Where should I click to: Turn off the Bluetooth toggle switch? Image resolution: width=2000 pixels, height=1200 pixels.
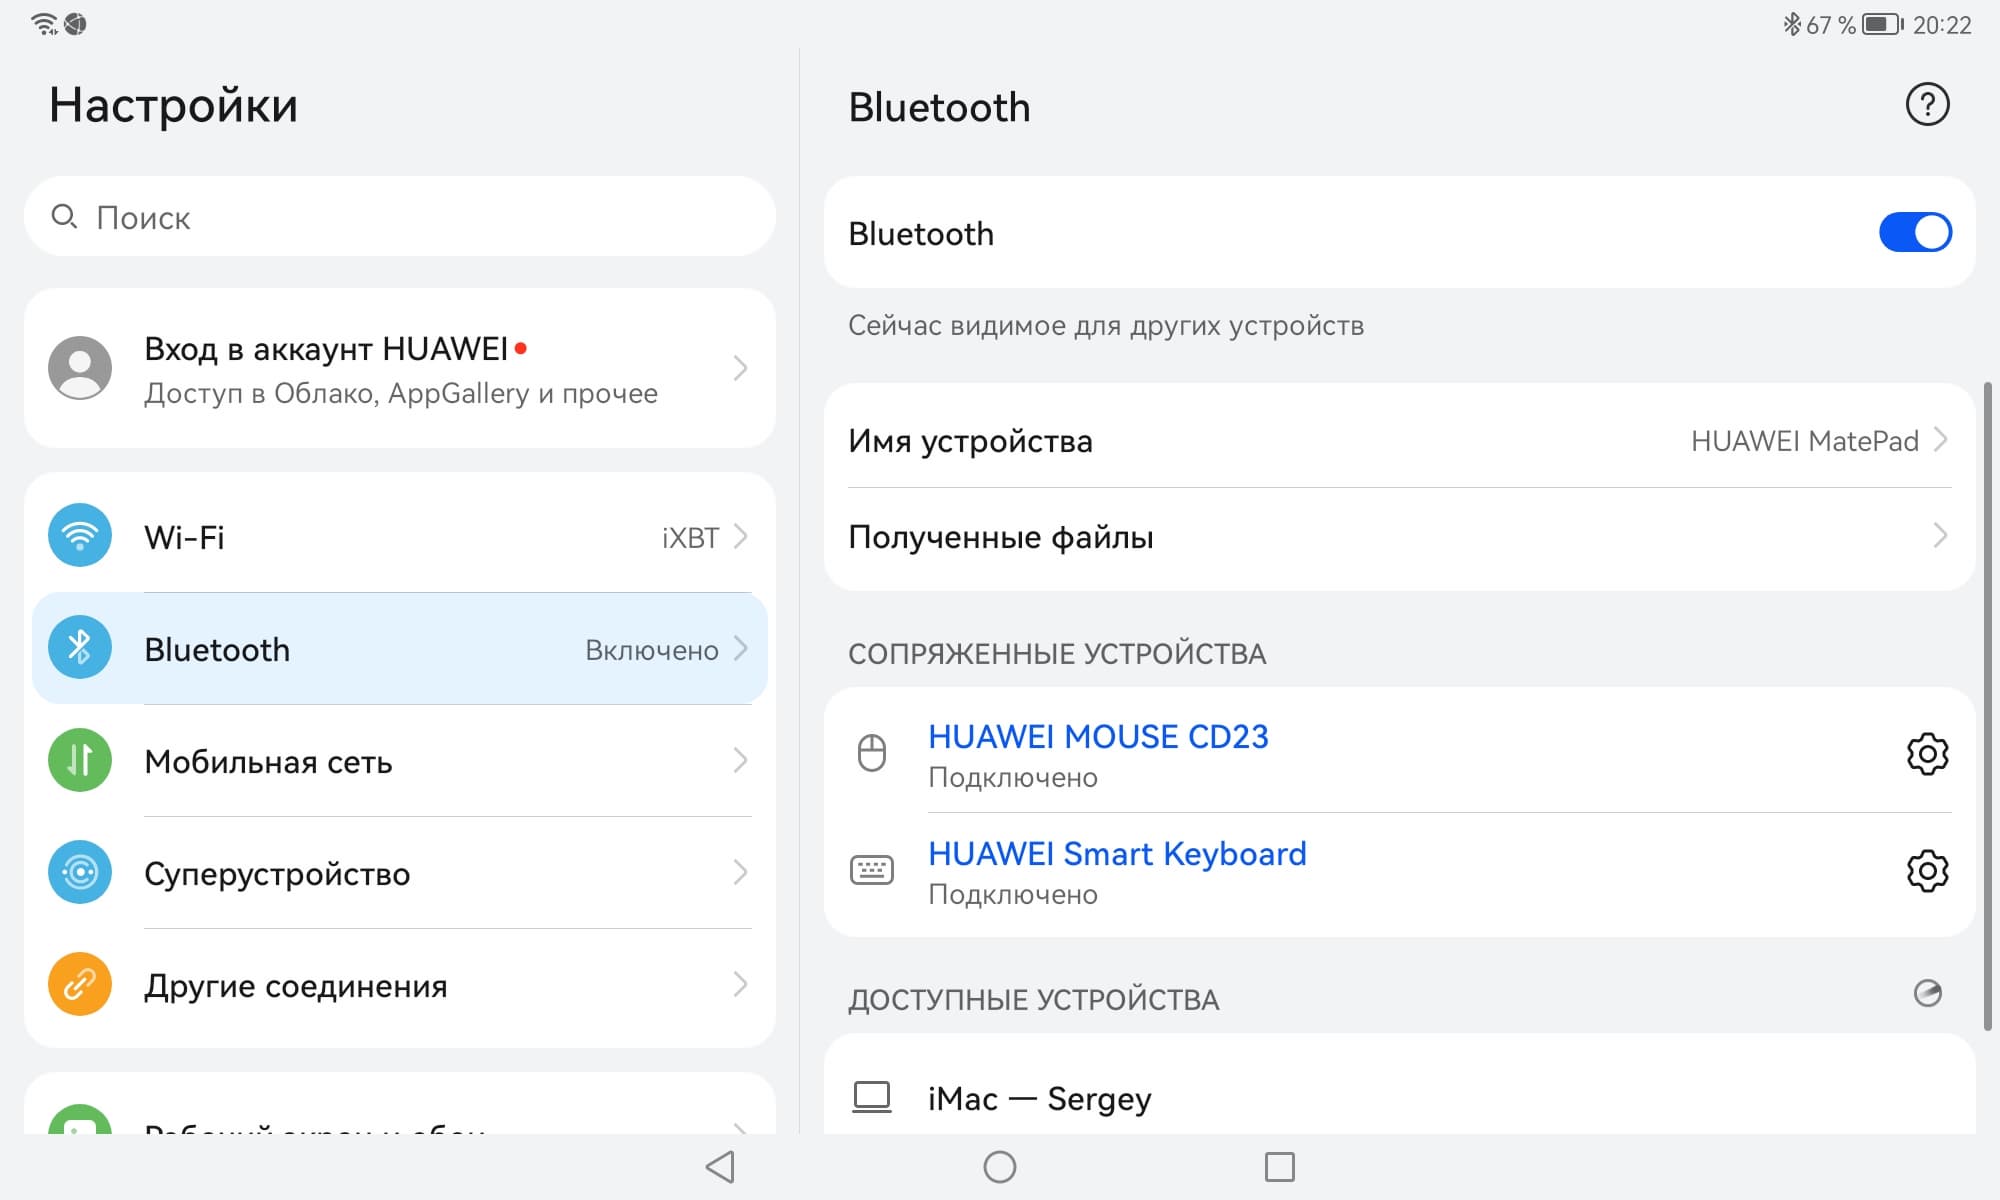point(1914,233)
